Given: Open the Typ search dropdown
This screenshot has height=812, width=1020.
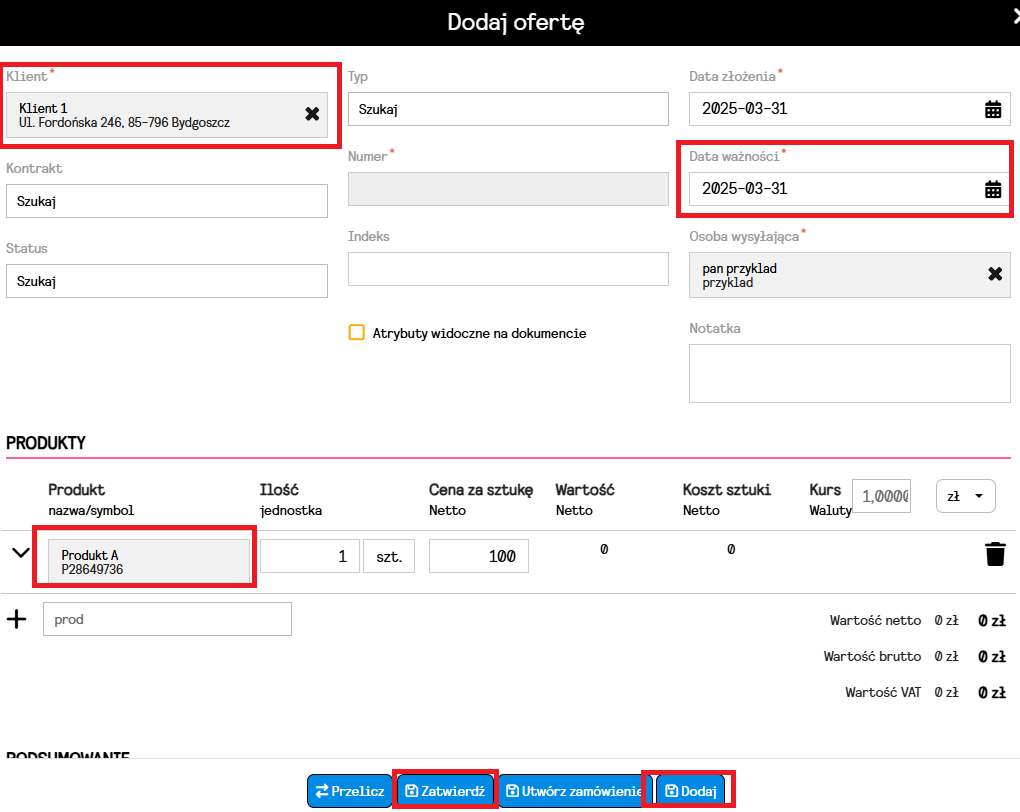Looking at the screenshot, I should tap(508, 109).
